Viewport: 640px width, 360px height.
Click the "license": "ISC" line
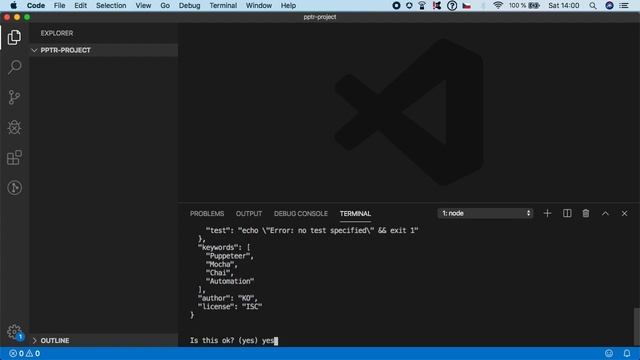(230, 307)
